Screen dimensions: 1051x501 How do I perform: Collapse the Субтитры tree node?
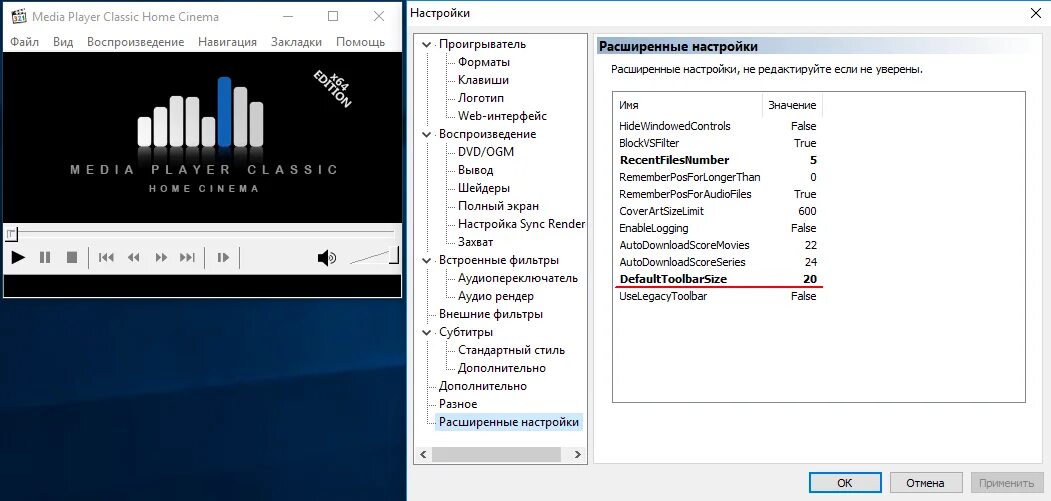[x=426, y=332]
